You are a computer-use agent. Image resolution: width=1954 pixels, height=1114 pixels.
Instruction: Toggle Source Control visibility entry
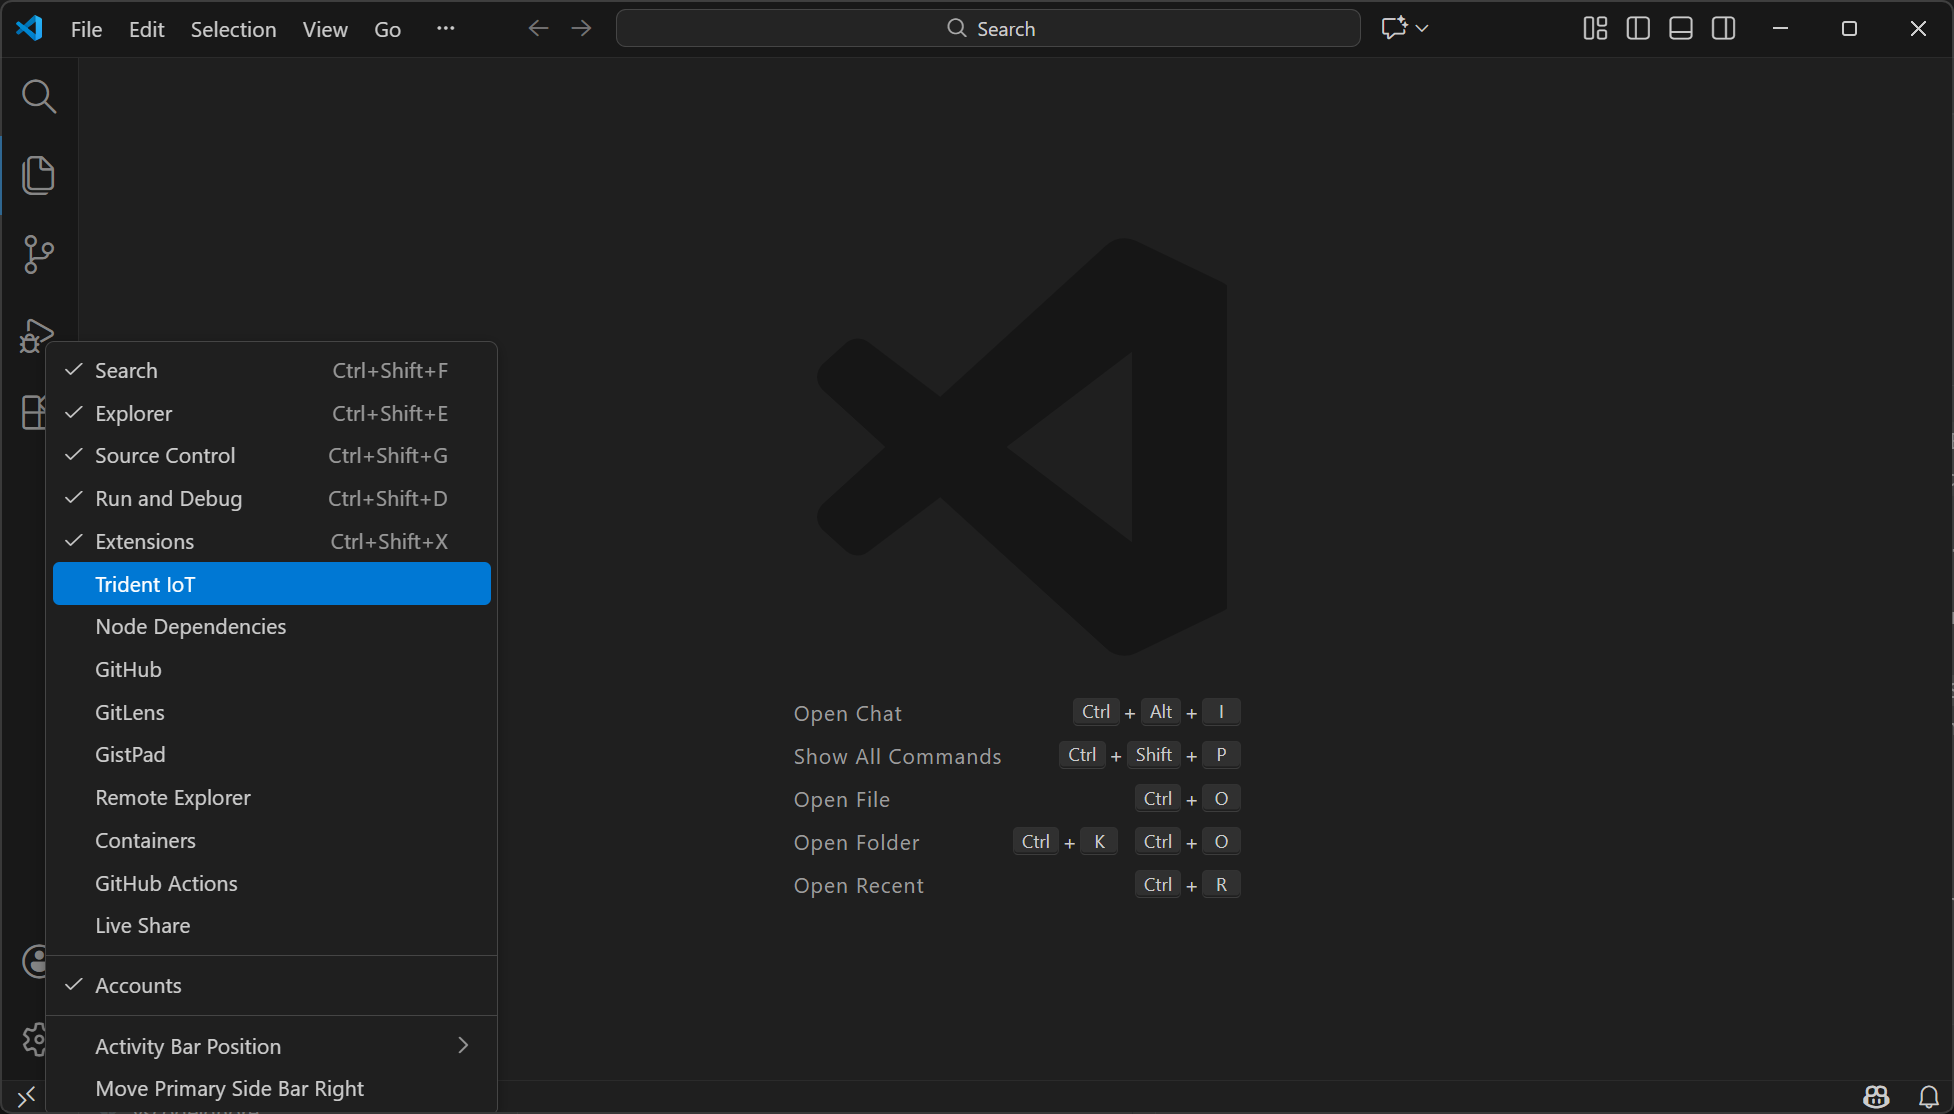click(x=272, y=455)
